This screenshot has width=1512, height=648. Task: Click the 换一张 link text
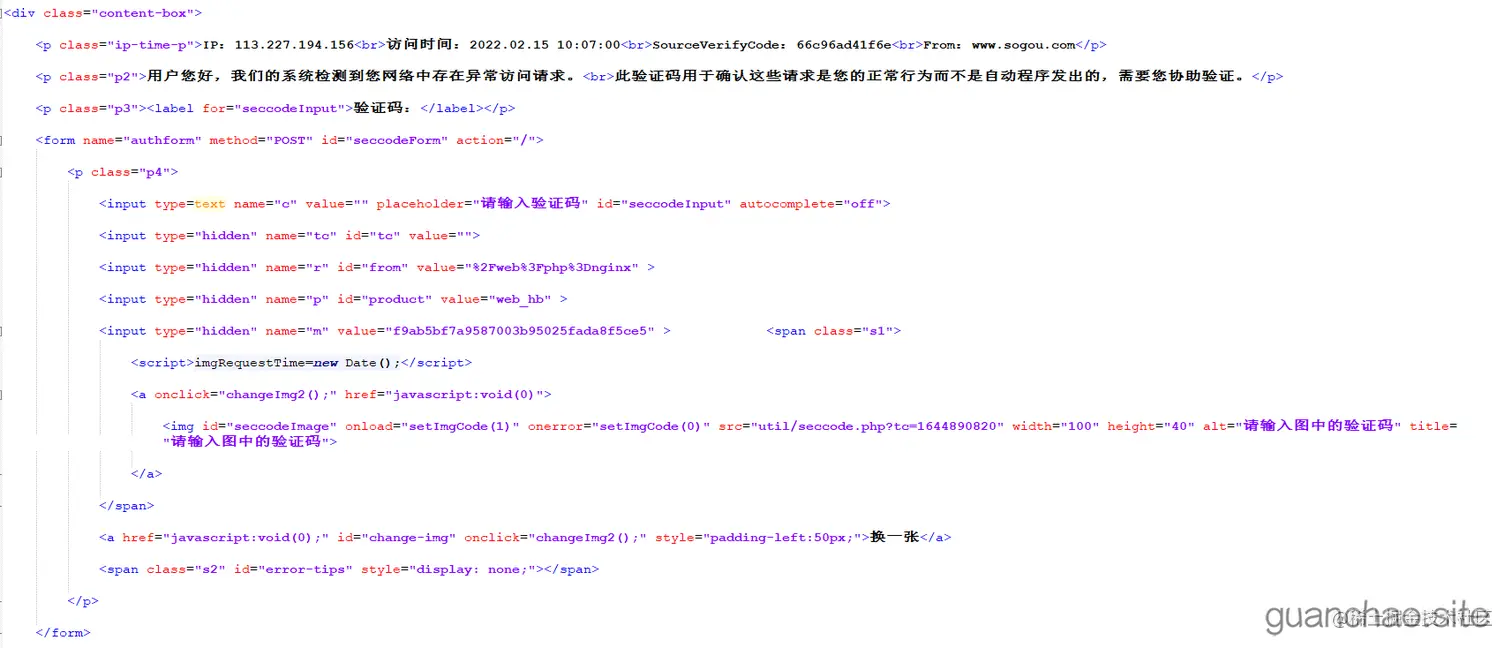(x=895, y=538)
